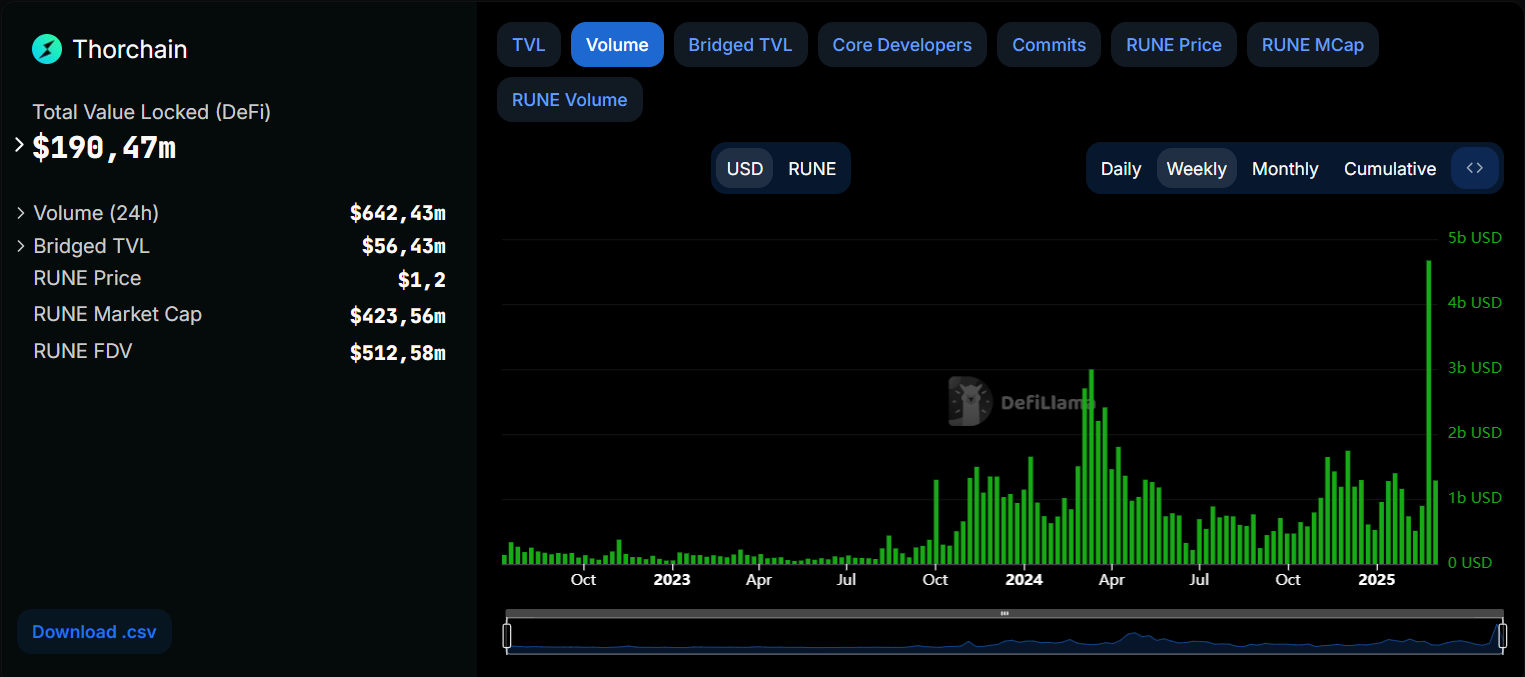The width and height of the screenshot is (1525, 677).
Task: Click the RUNE FDV label
Action: (x=83, y=350)
